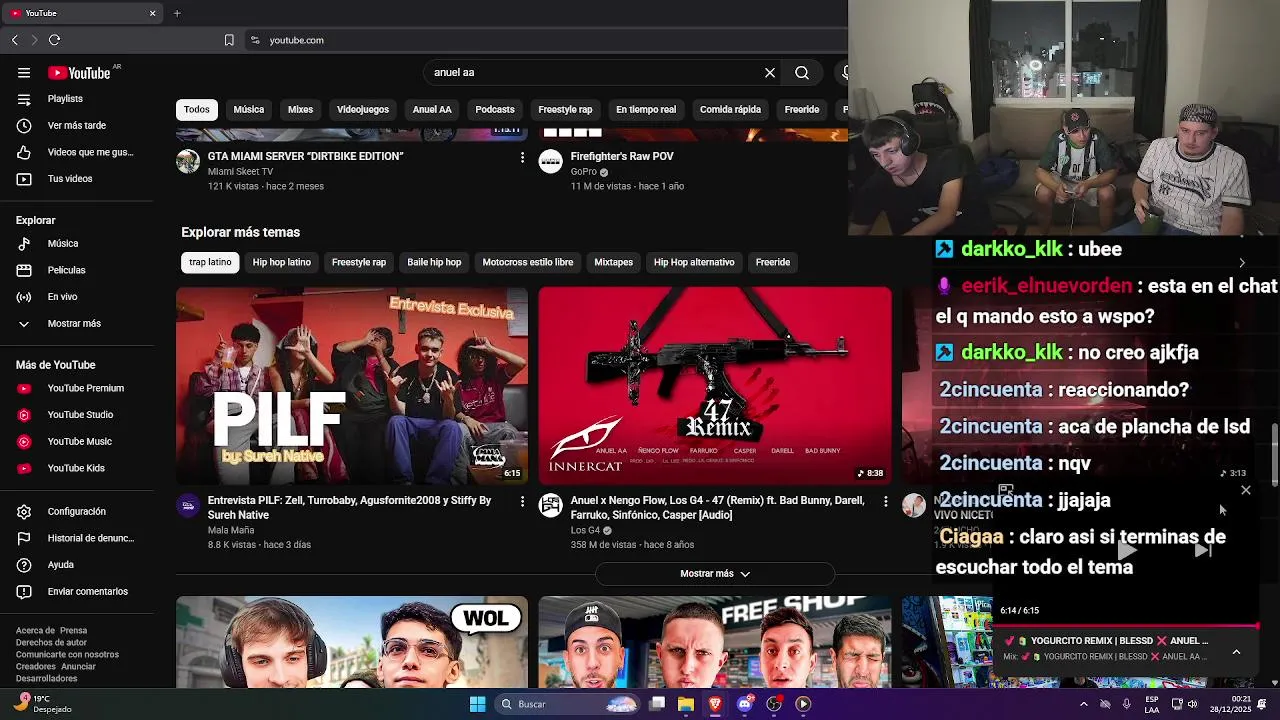Select the Motocross estilo libre topic chip

(x=528, y=262)
